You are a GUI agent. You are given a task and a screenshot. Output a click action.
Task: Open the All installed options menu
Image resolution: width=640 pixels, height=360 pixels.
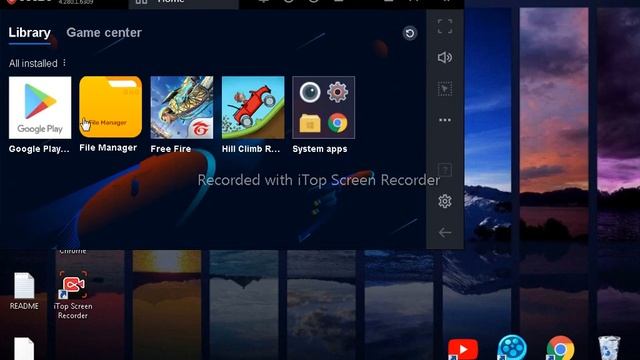[64, 63]
